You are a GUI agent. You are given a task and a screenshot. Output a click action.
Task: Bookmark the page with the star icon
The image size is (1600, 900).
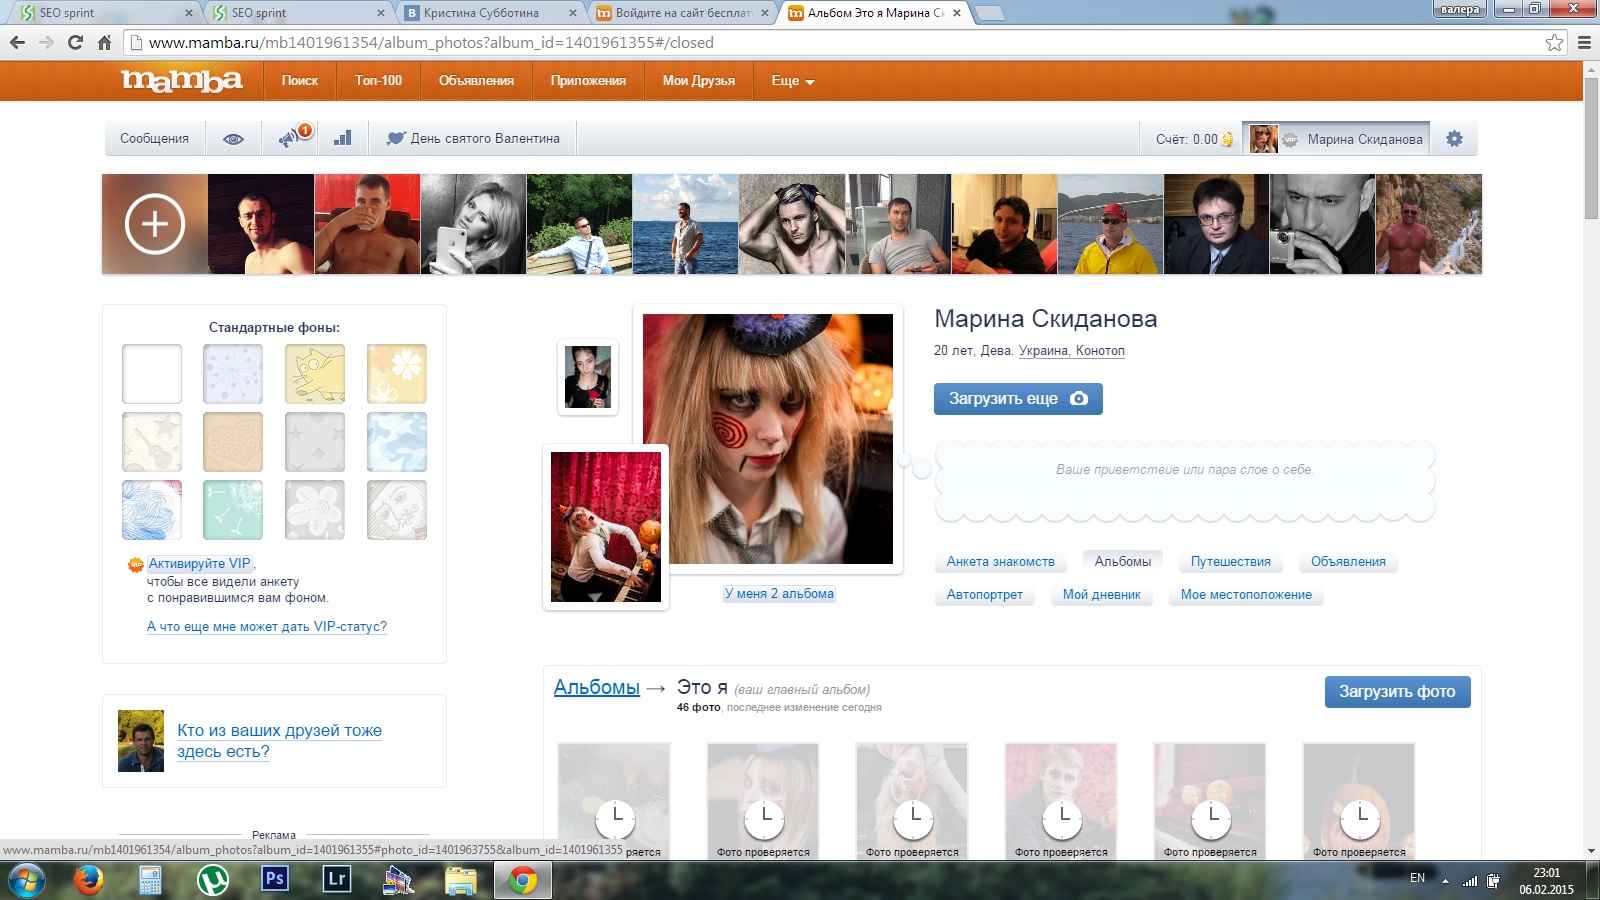coord(1554,42)
